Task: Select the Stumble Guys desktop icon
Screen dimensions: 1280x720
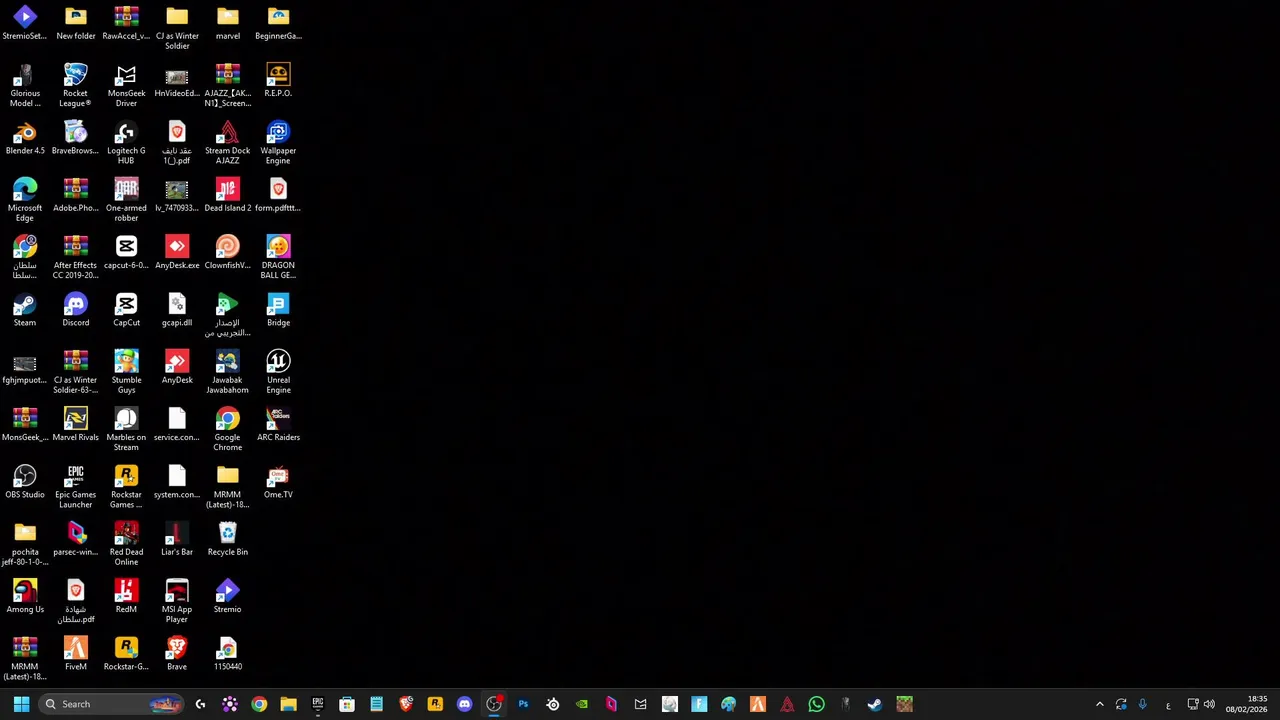Action: point(126,372)
